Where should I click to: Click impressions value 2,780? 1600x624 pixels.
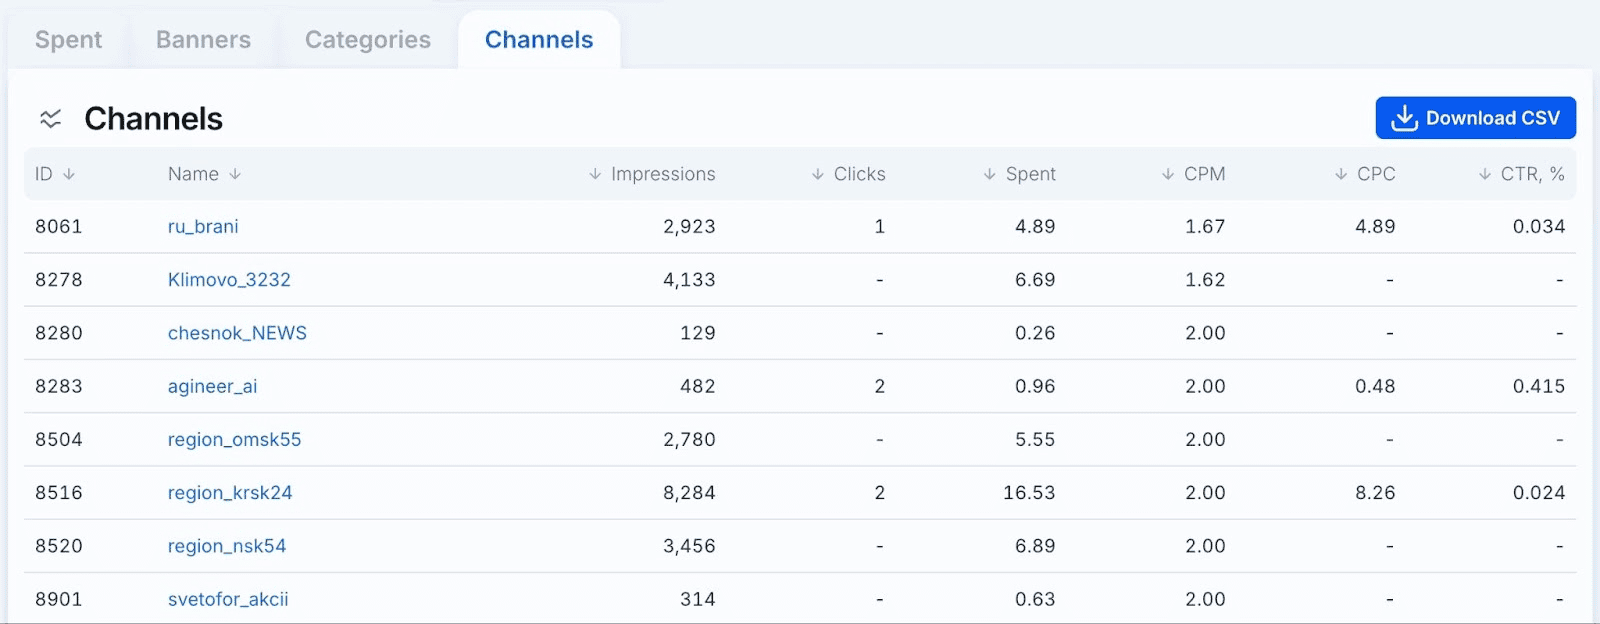pos(689,440)
